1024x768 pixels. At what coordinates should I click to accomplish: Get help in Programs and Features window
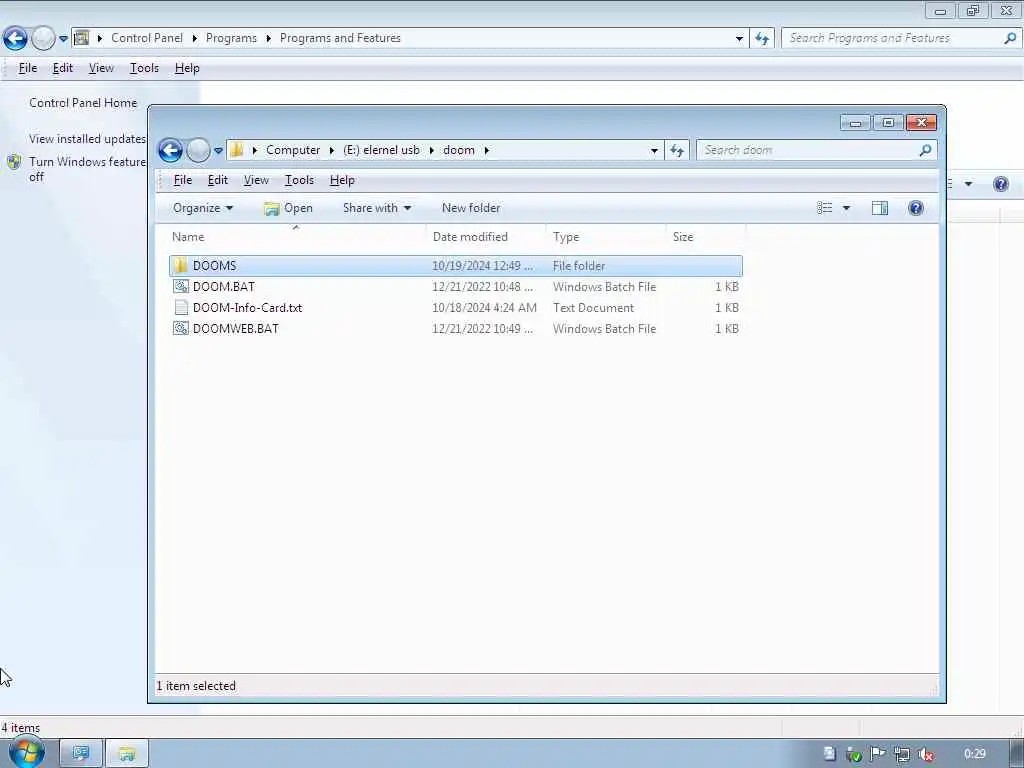point(1000,184)
